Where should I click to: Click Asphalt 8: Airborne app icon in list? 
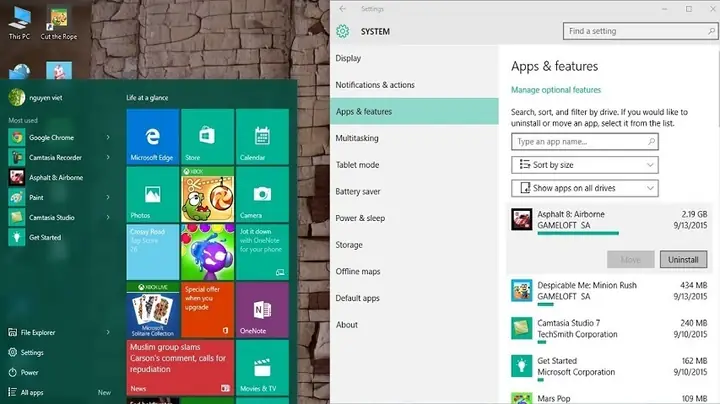[x=522, y=219]
